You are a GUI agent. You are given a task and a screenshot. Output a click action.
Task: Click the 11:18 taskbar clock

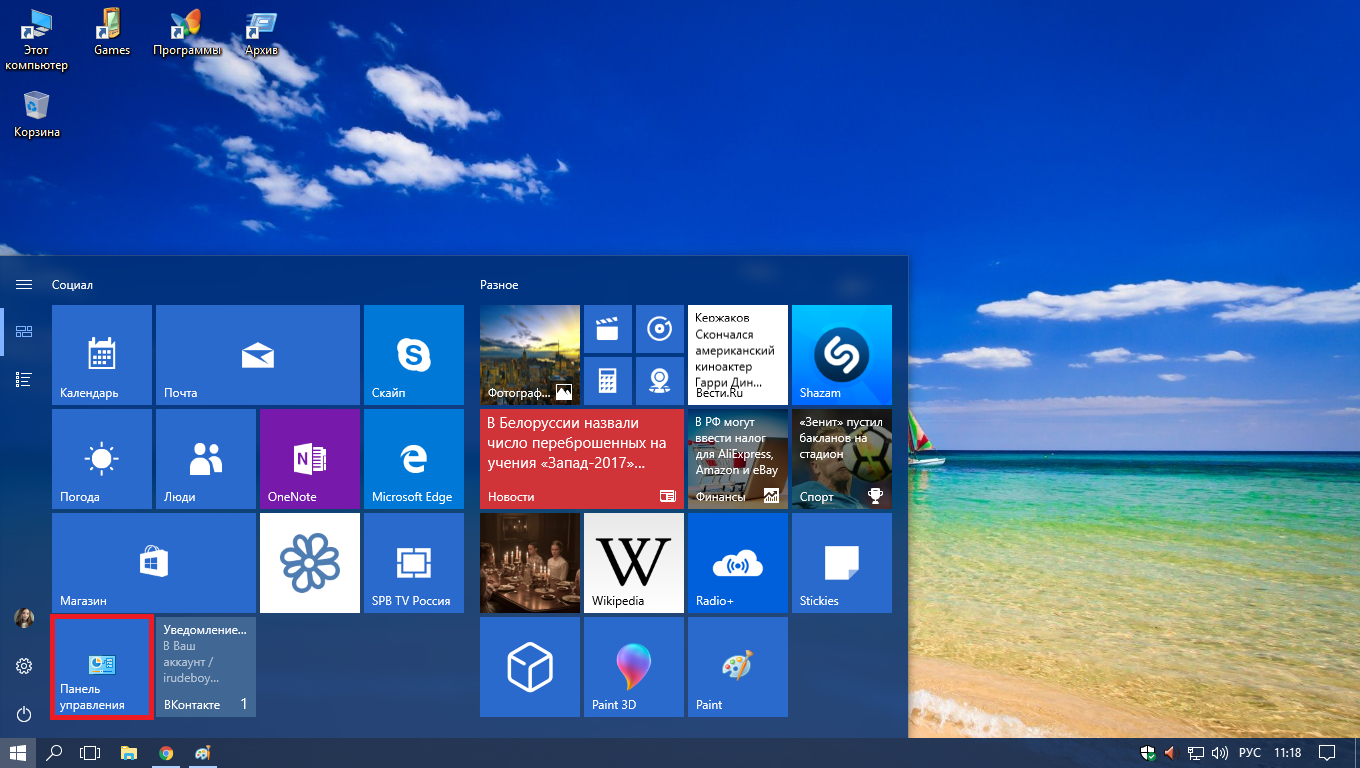point(1287,753)
